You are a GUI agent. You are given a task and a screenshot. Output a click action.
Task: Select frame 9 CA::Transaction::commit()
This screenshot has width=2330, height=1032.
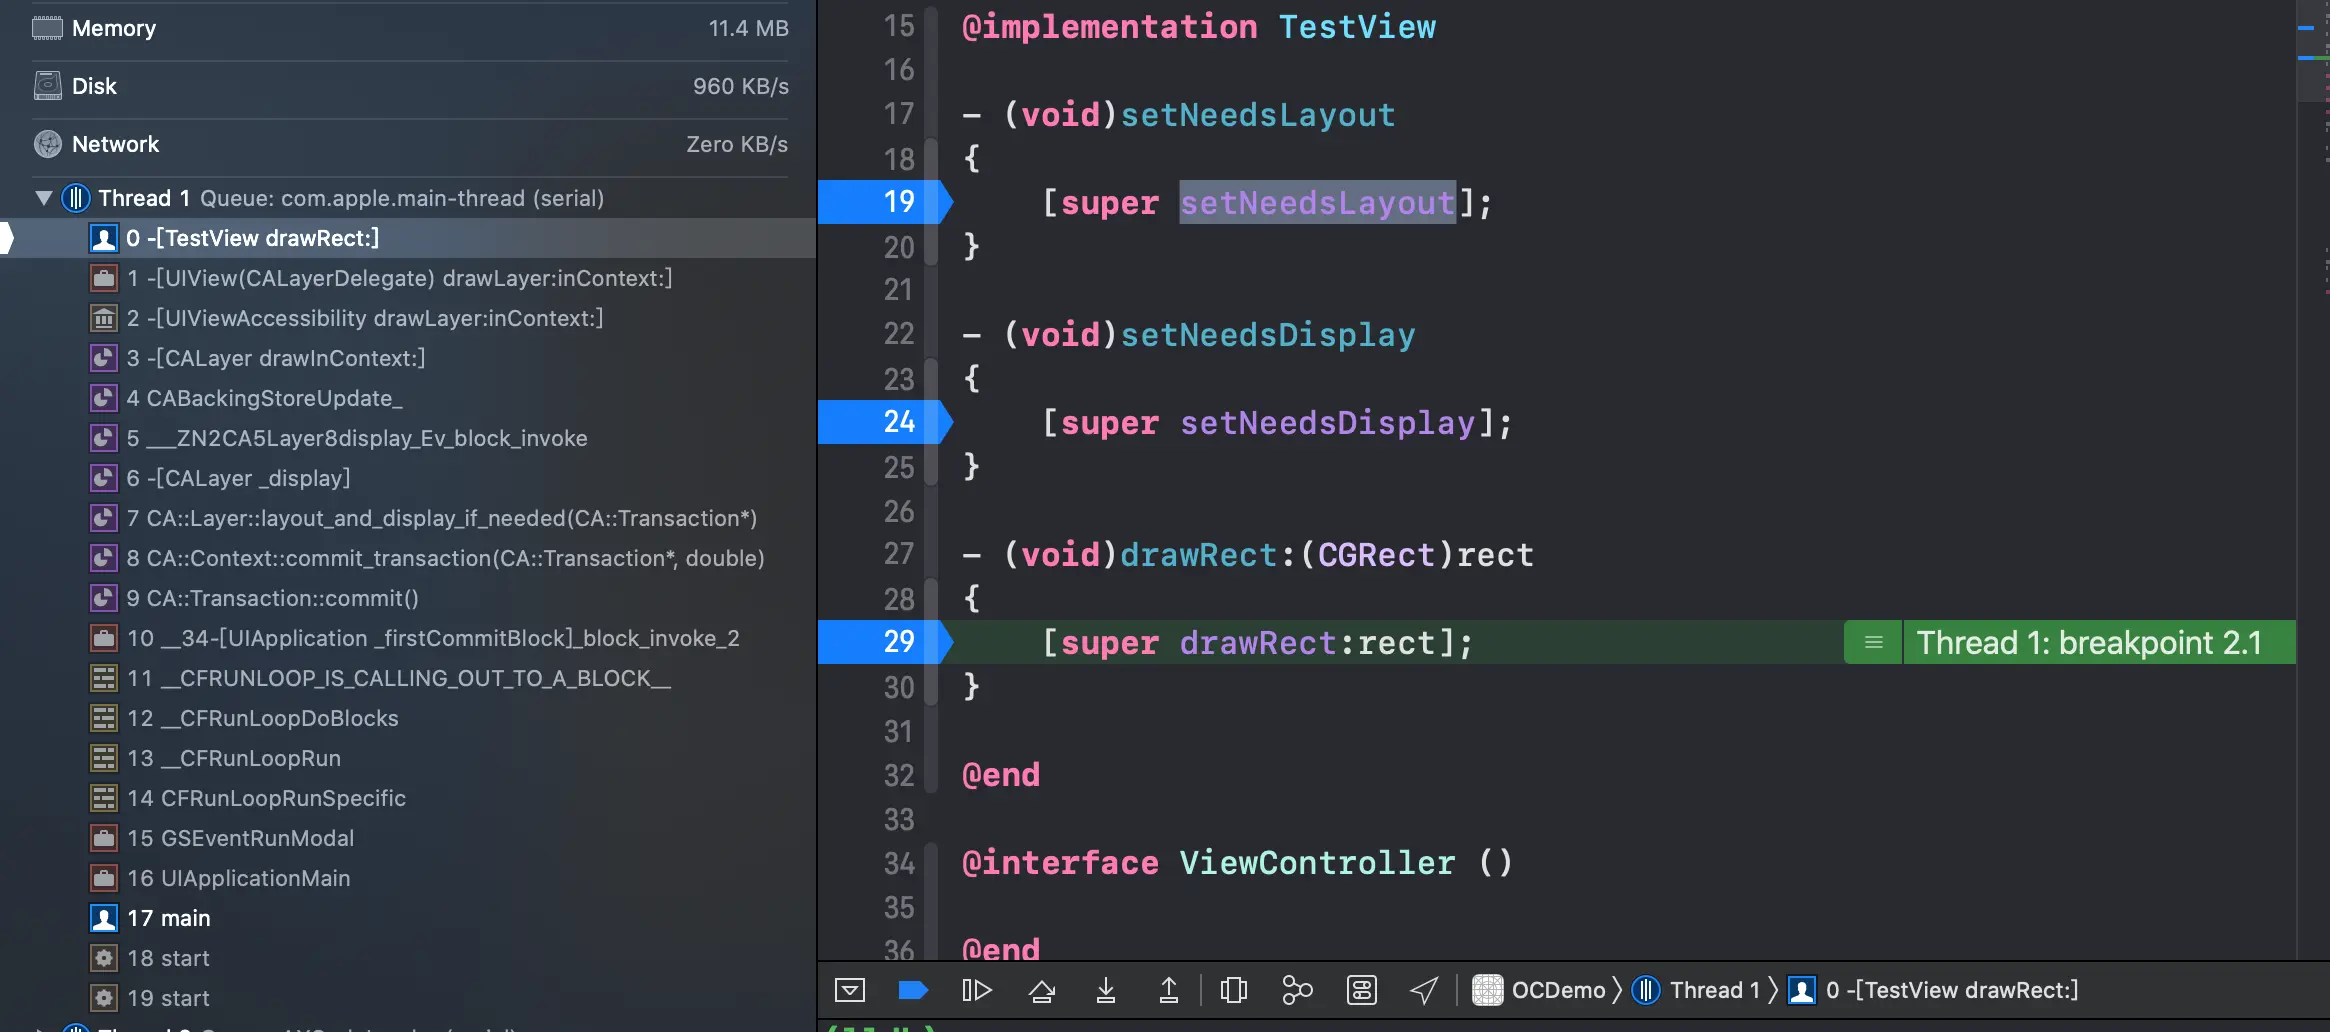(408, 598)
